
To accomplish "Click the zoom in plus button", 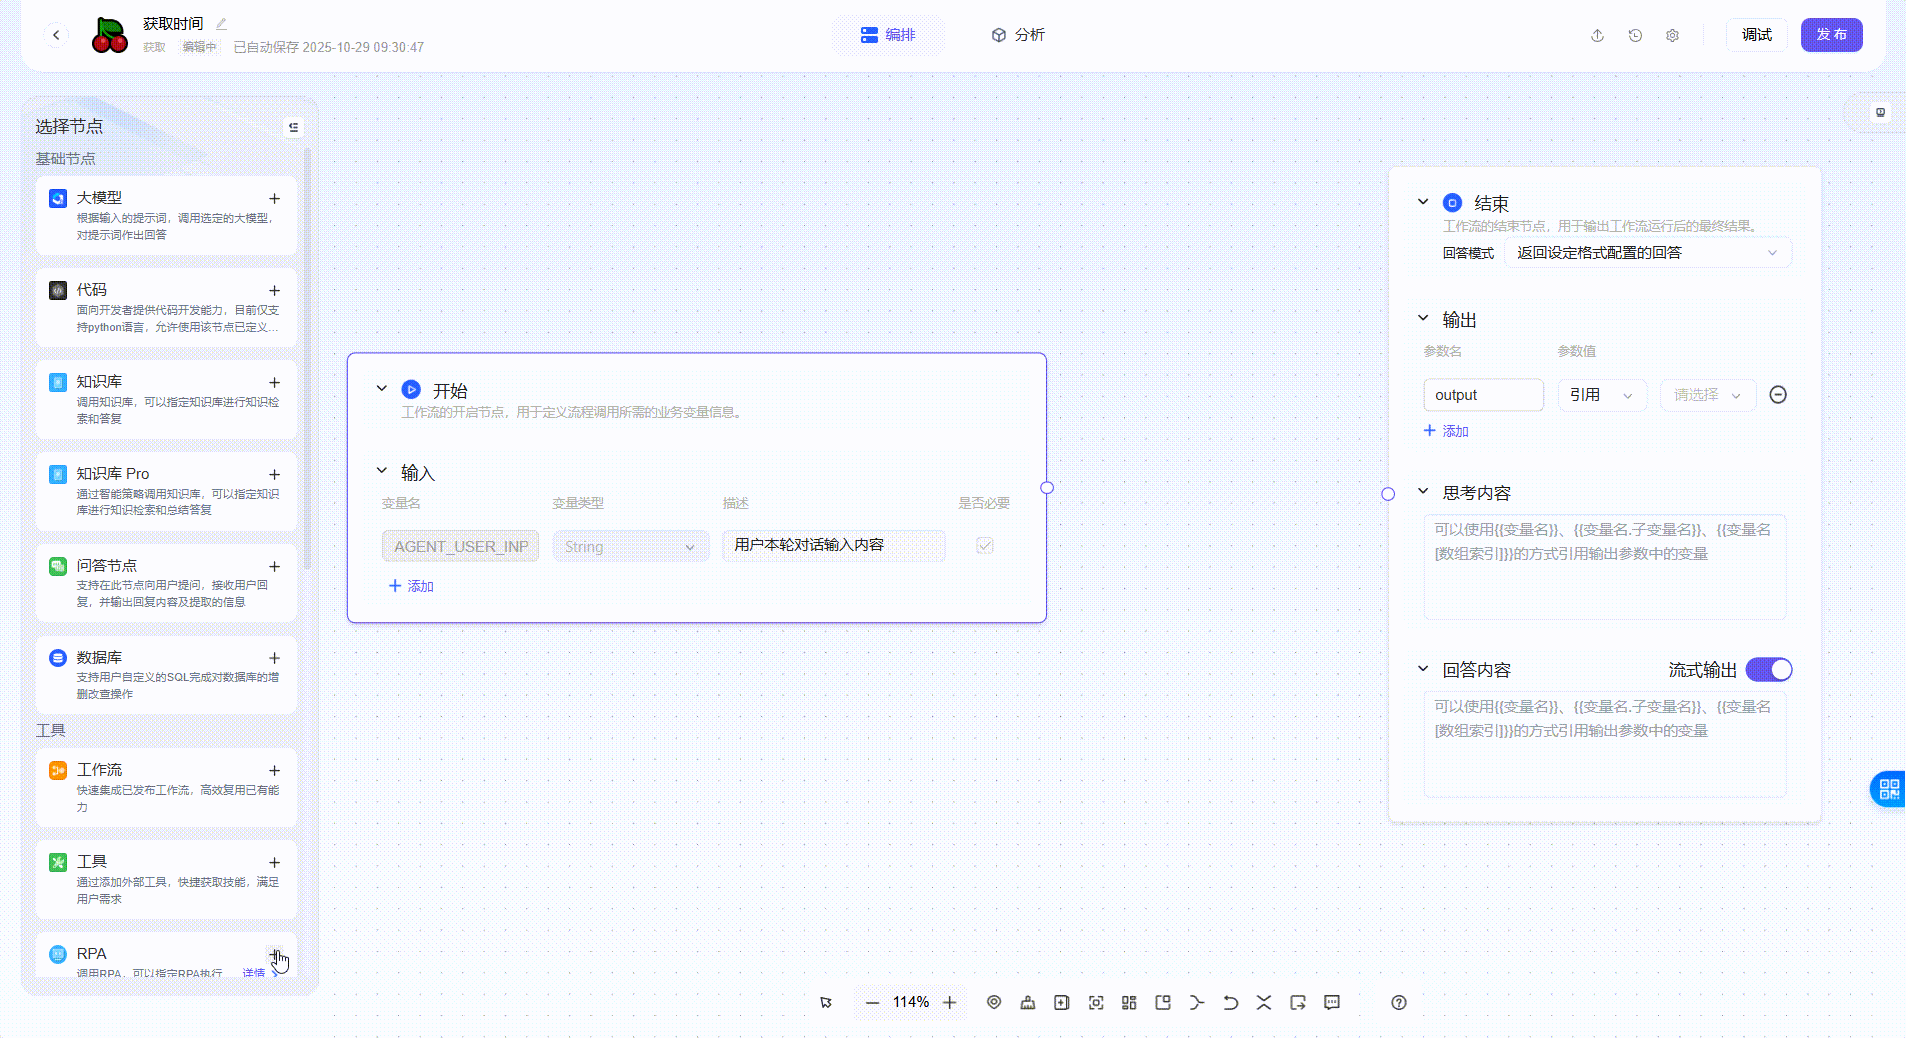I will pos(950,1002).
